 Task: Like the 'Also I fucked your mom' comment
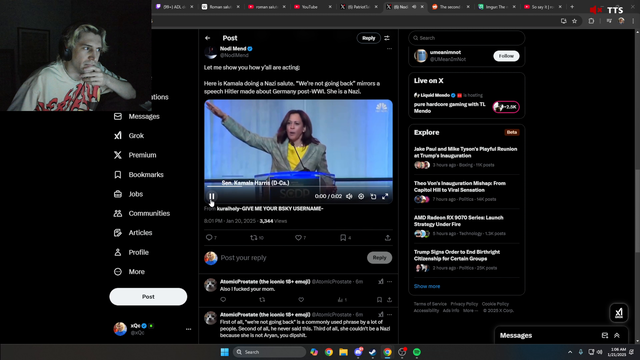coord(301,300)
